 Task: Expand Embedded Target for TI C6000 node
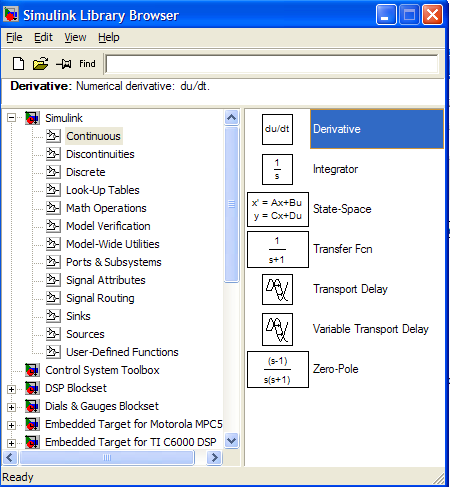11,443
